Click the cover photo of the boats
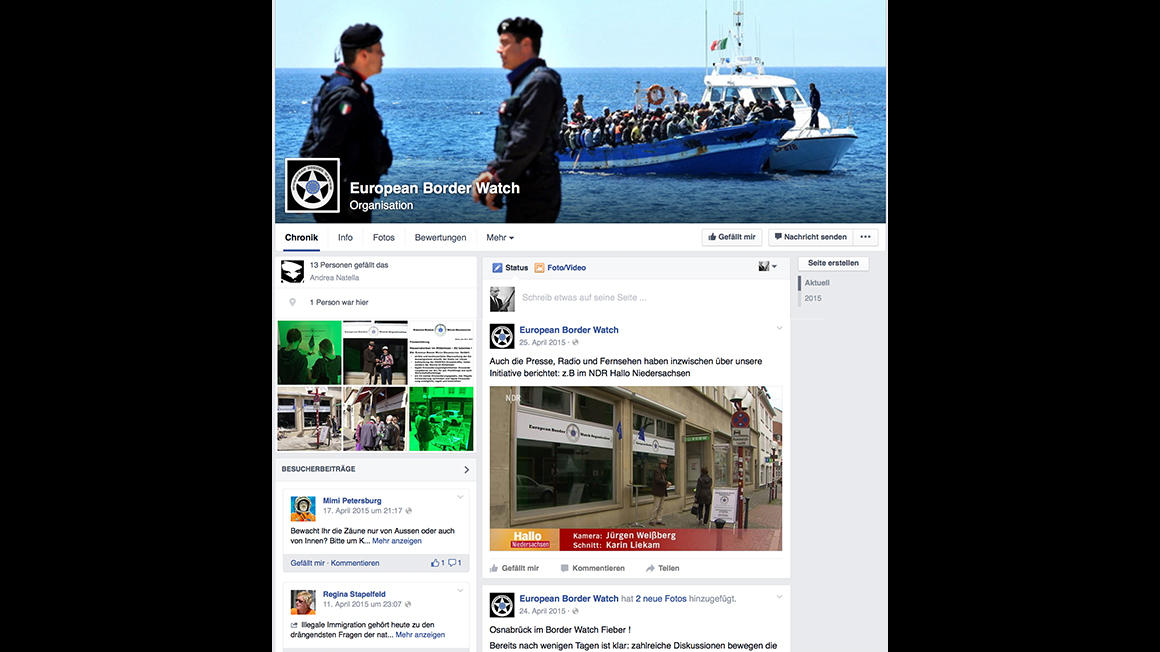Viewport: 1160px width, 652px height. (x=581, y=112)
